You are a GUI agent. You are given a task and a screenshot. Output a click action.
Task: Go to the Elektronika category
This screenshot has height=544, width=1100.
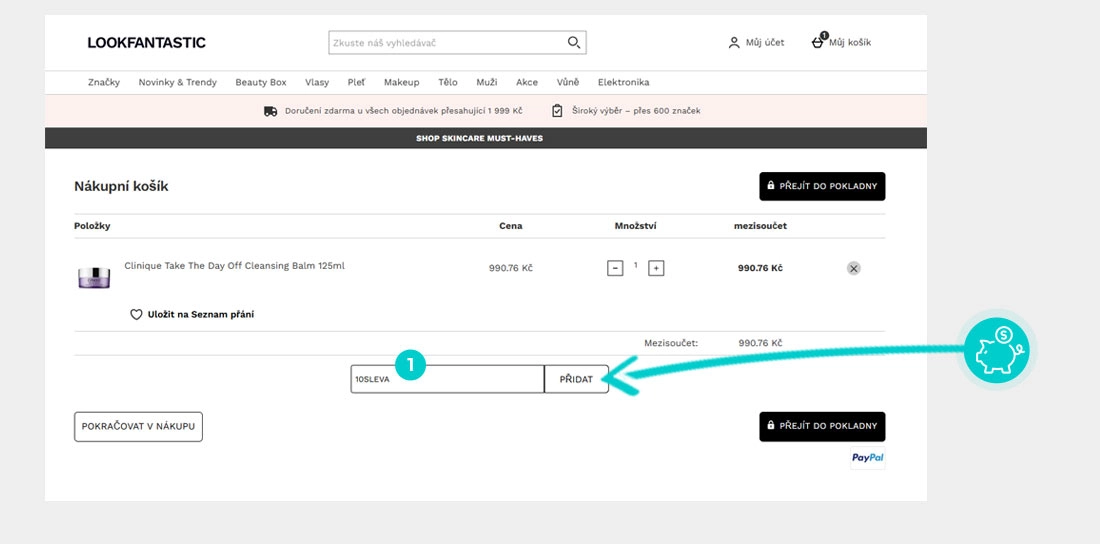coord(623,82)
